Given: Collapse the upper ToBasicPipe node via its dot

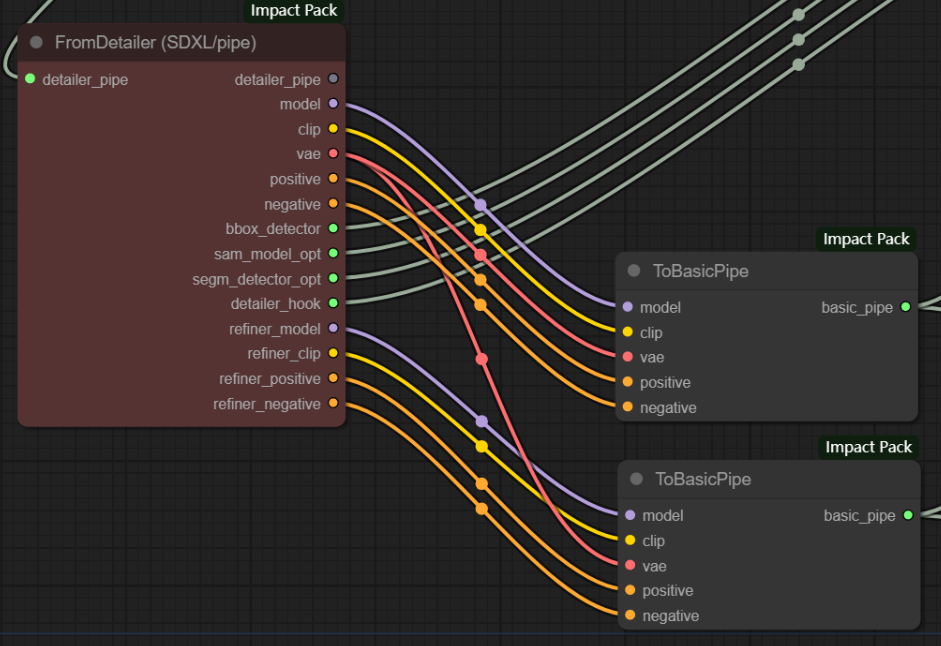Looking at the screenshot, I should point(634,271).
